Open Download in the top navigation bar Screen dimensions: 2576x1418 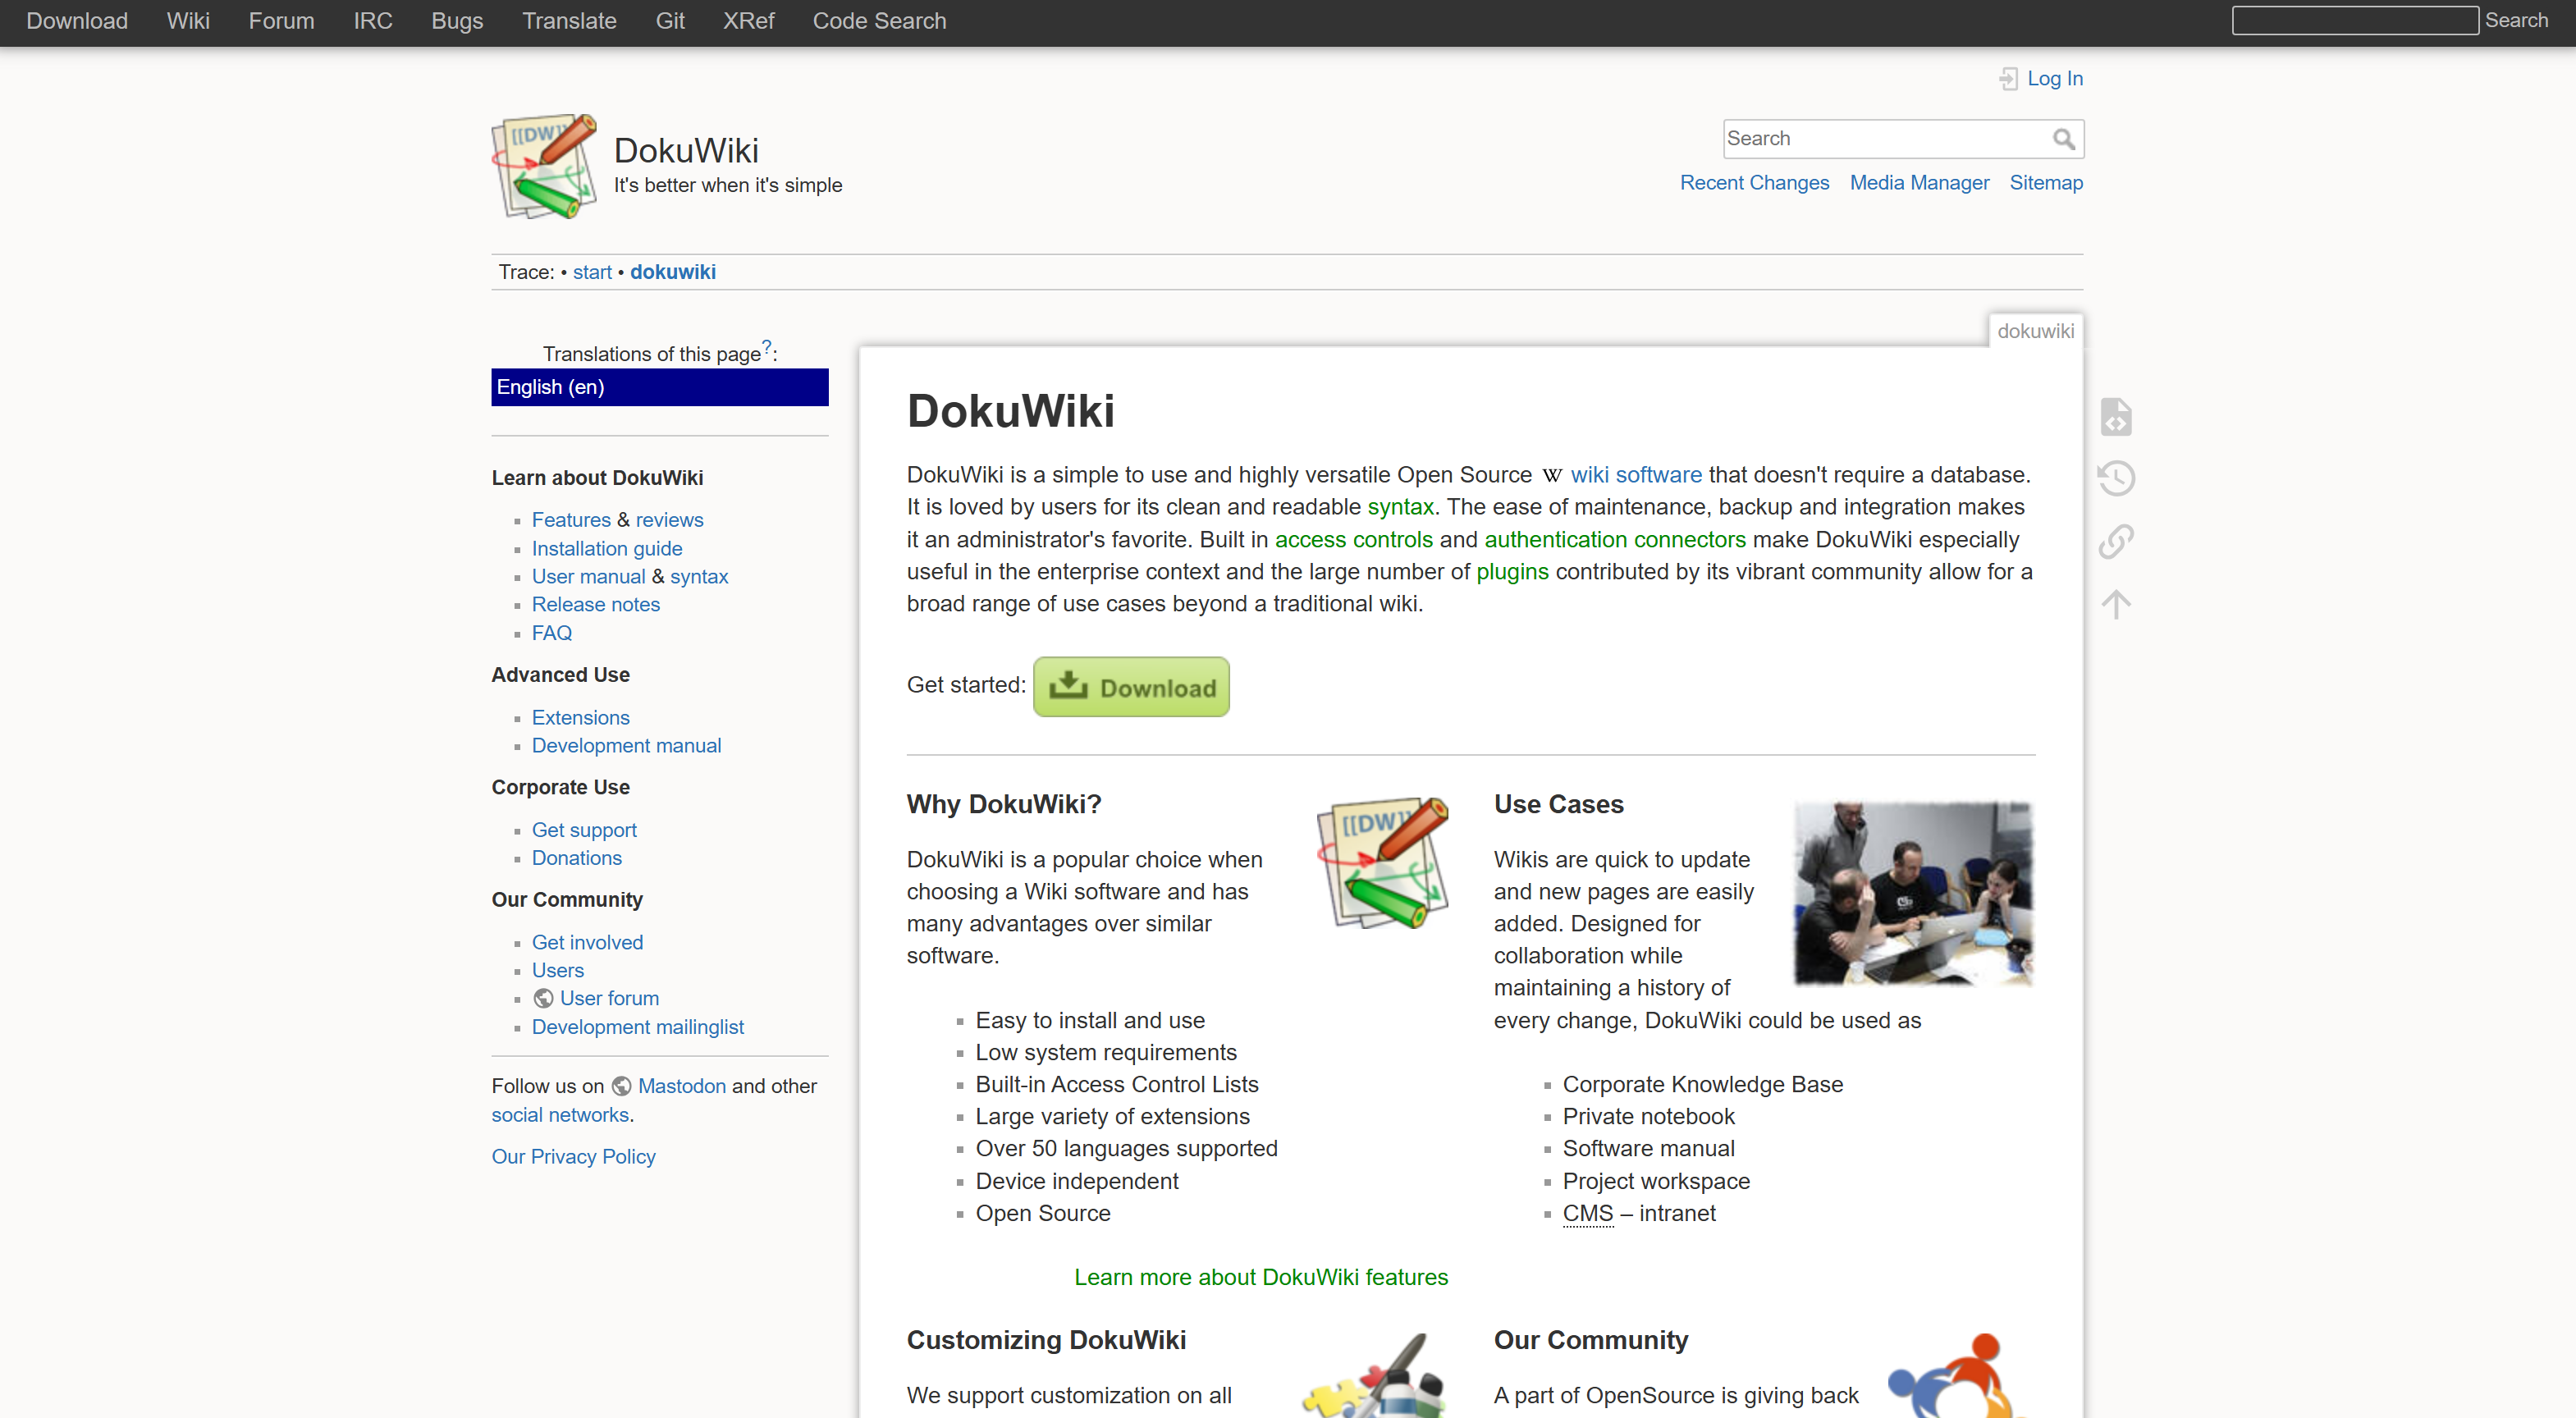77,21
